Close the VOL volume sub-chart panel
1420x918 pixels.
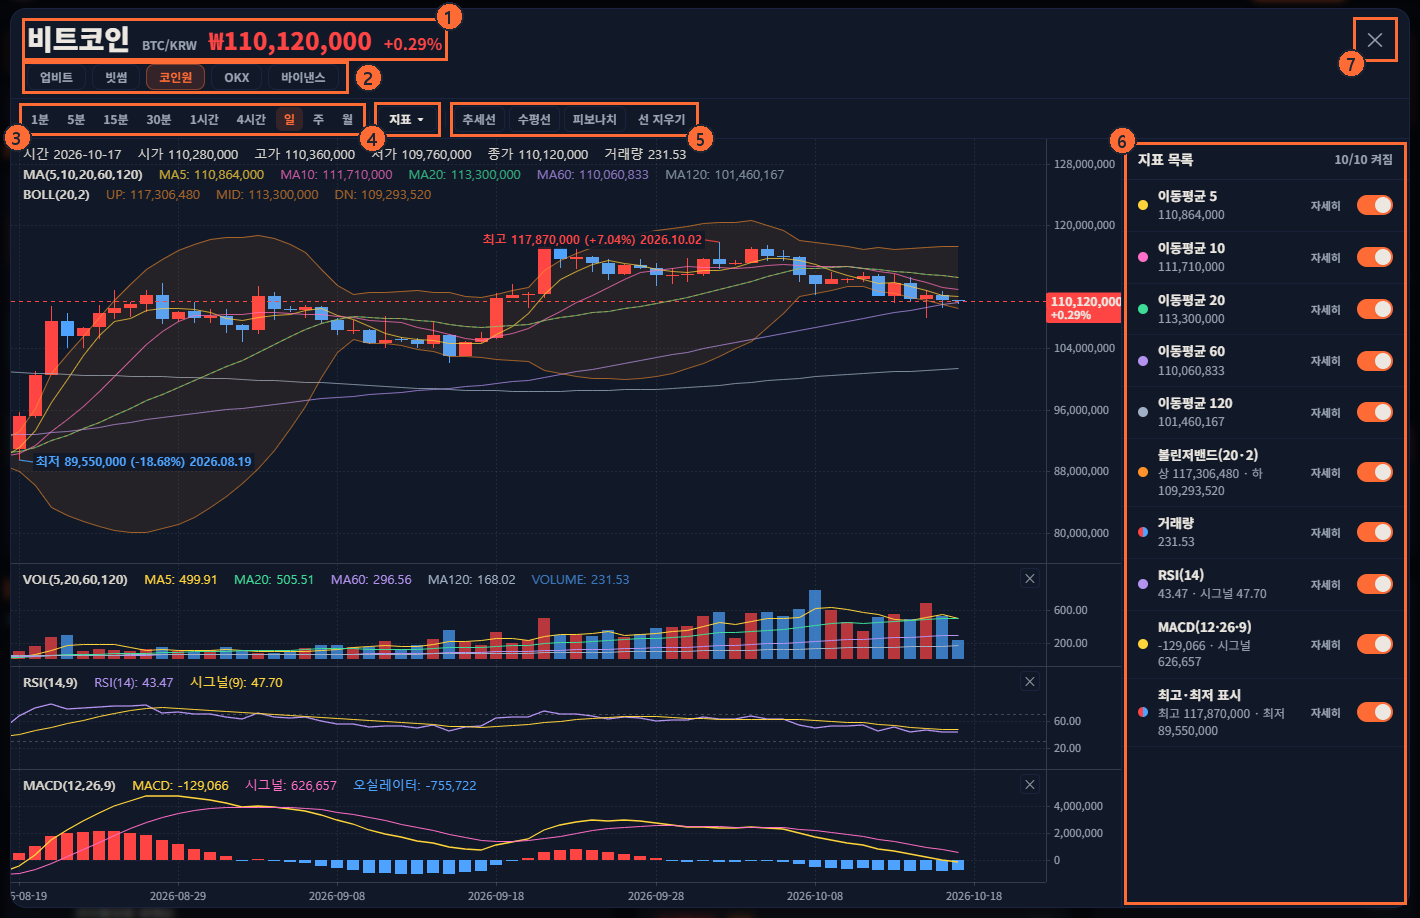(1030, 578)
